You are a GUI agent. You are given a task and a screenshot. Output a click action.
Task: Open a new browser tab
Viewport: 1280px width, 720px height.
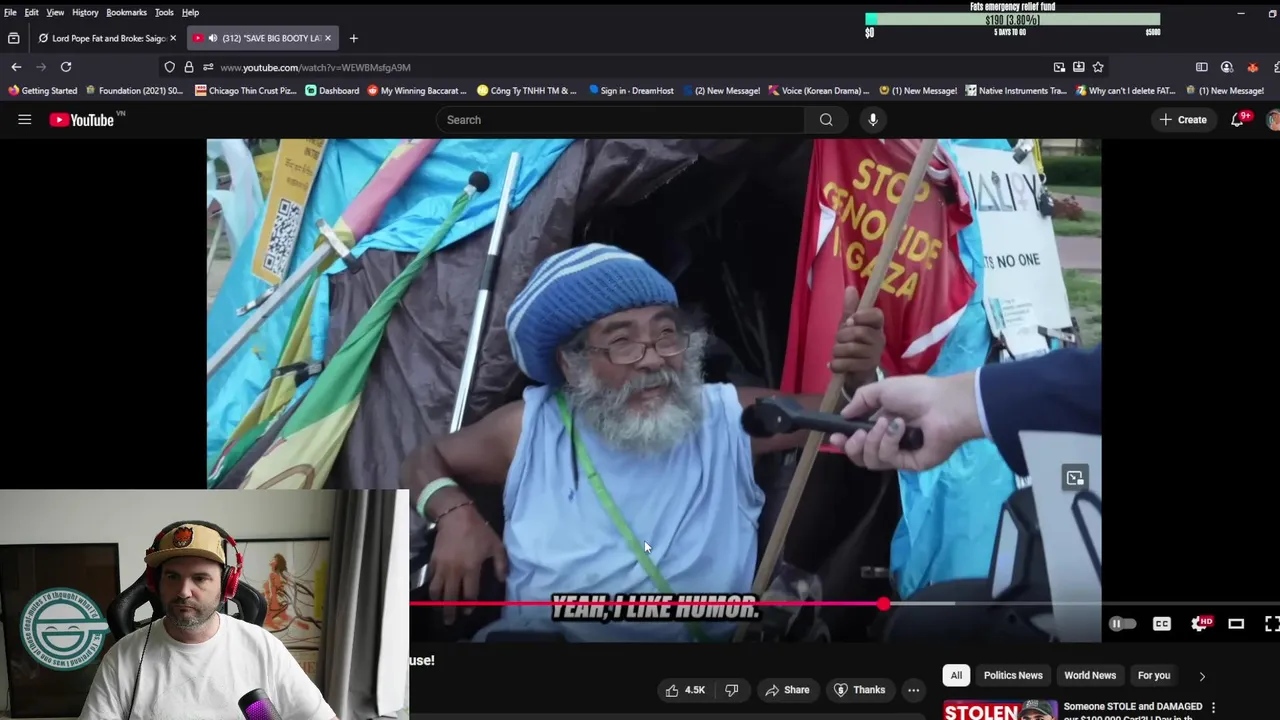pos(353,38)
